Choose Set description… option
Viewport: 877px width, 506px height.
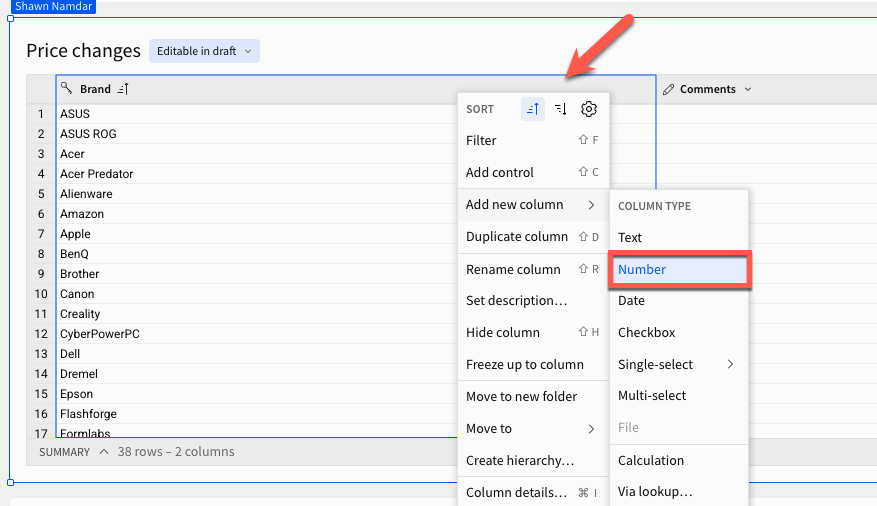pyautogui.click(x=533, y=301)
